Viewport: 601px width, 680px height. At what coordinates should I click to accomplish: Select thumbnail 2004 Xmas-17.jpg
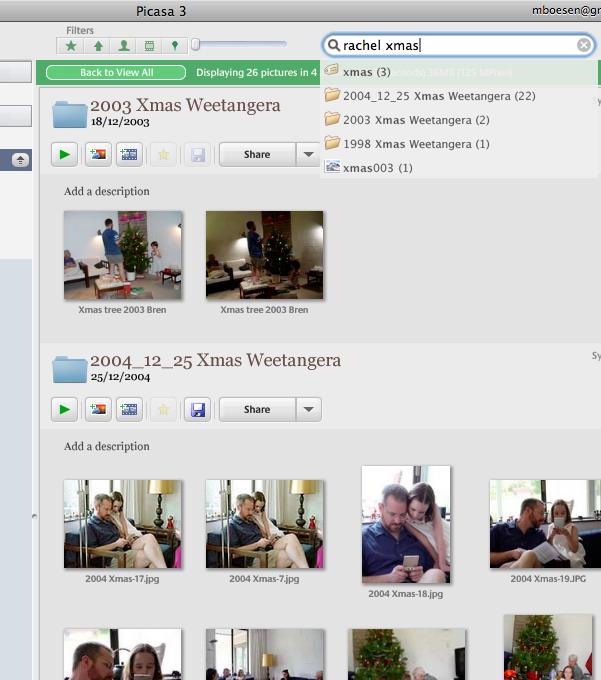(x=123, y=524)
